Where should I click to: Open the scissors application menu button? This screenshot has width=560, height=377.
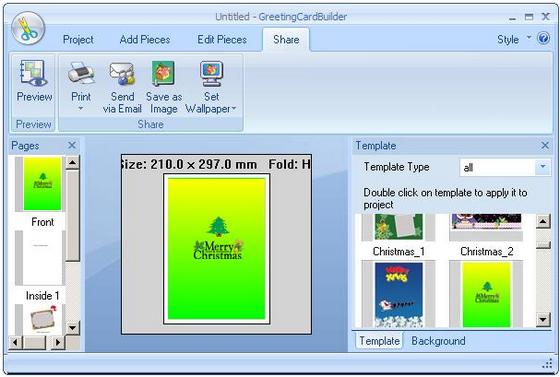[x=28, y=28]
